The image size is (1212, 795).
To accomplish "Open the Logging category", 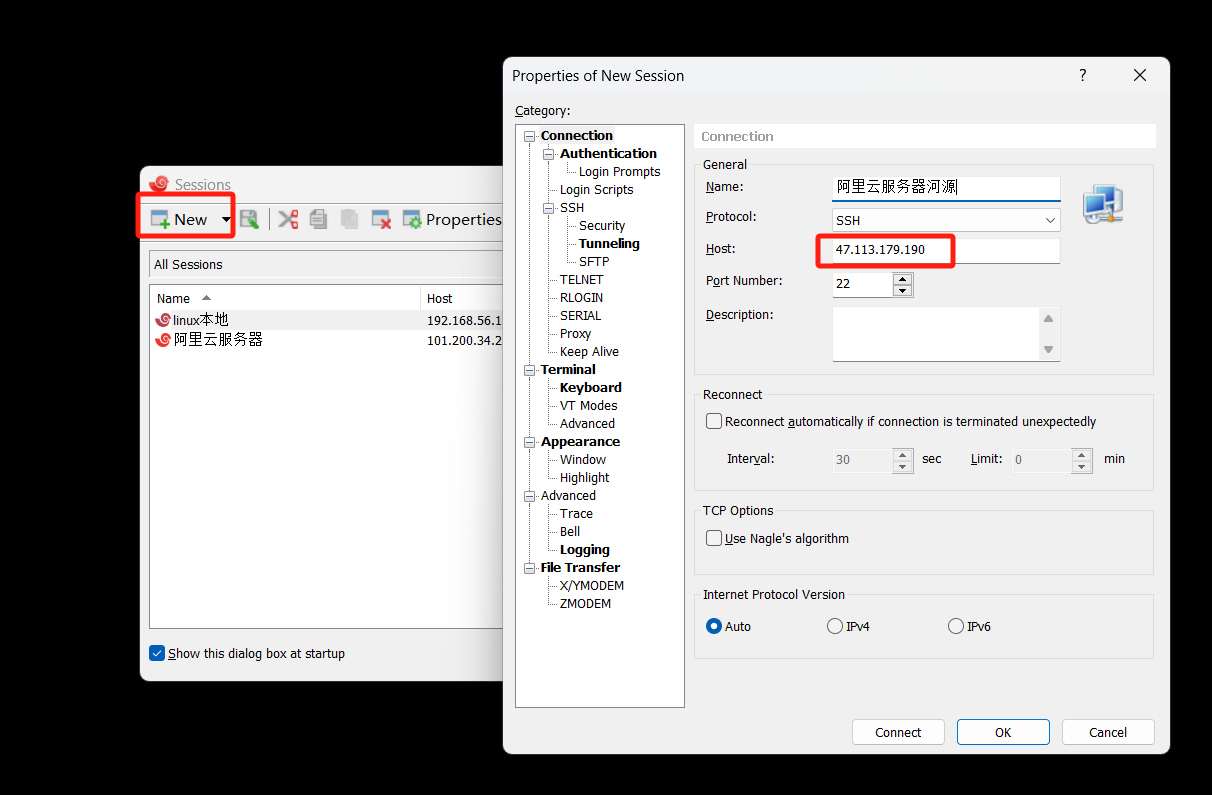I will (584, 550).
